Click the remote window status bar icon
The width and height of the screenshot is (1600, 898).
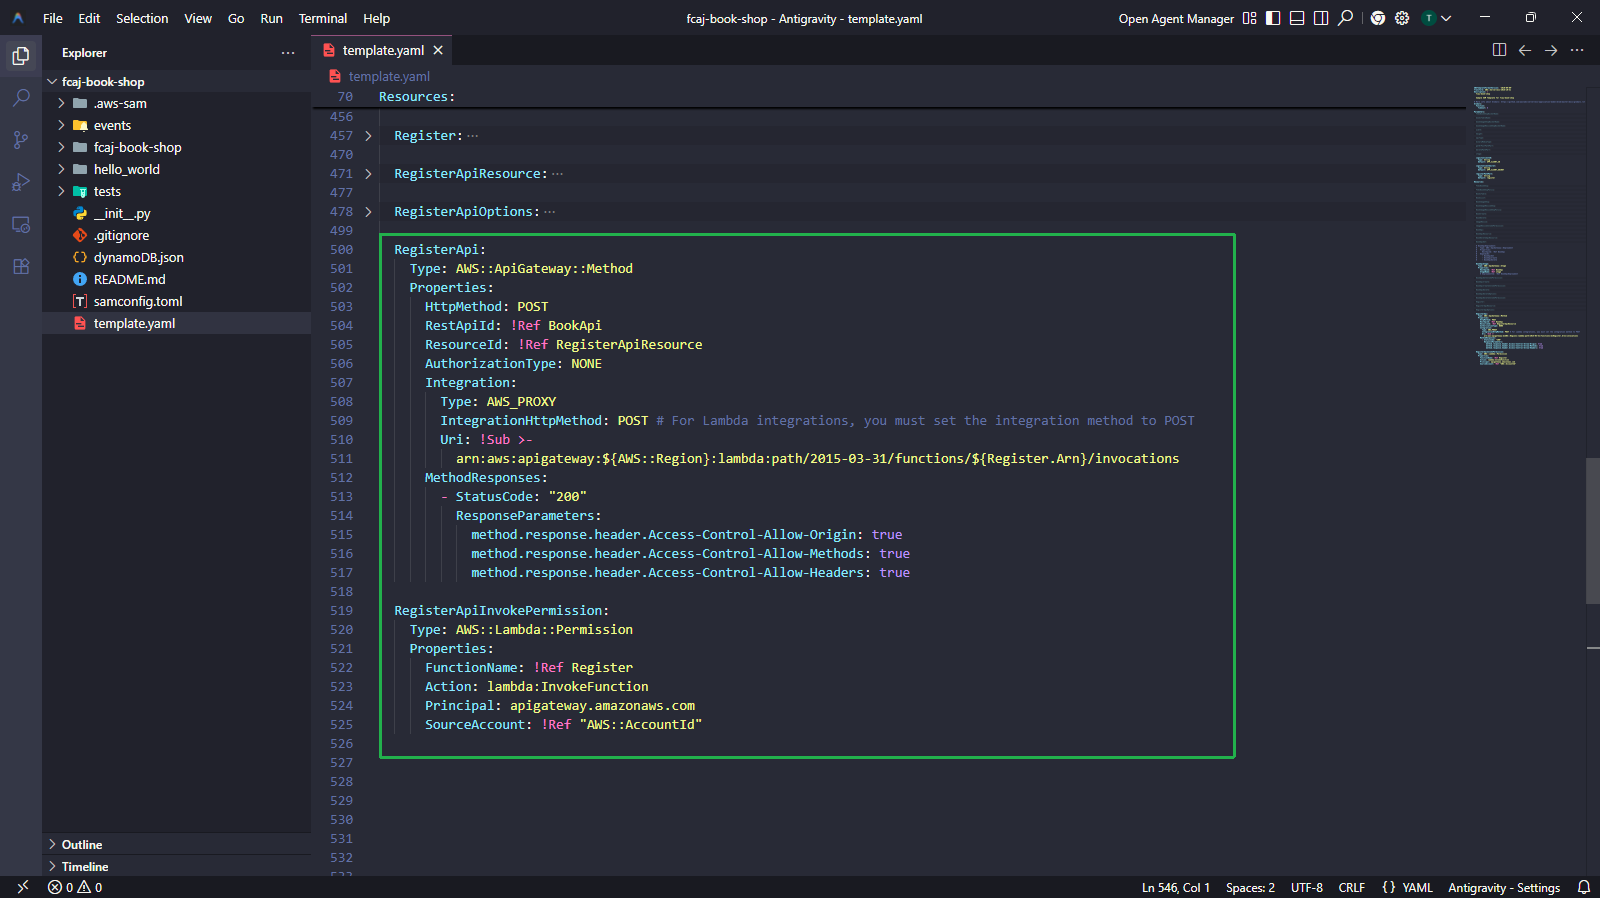tap(22, 887)
